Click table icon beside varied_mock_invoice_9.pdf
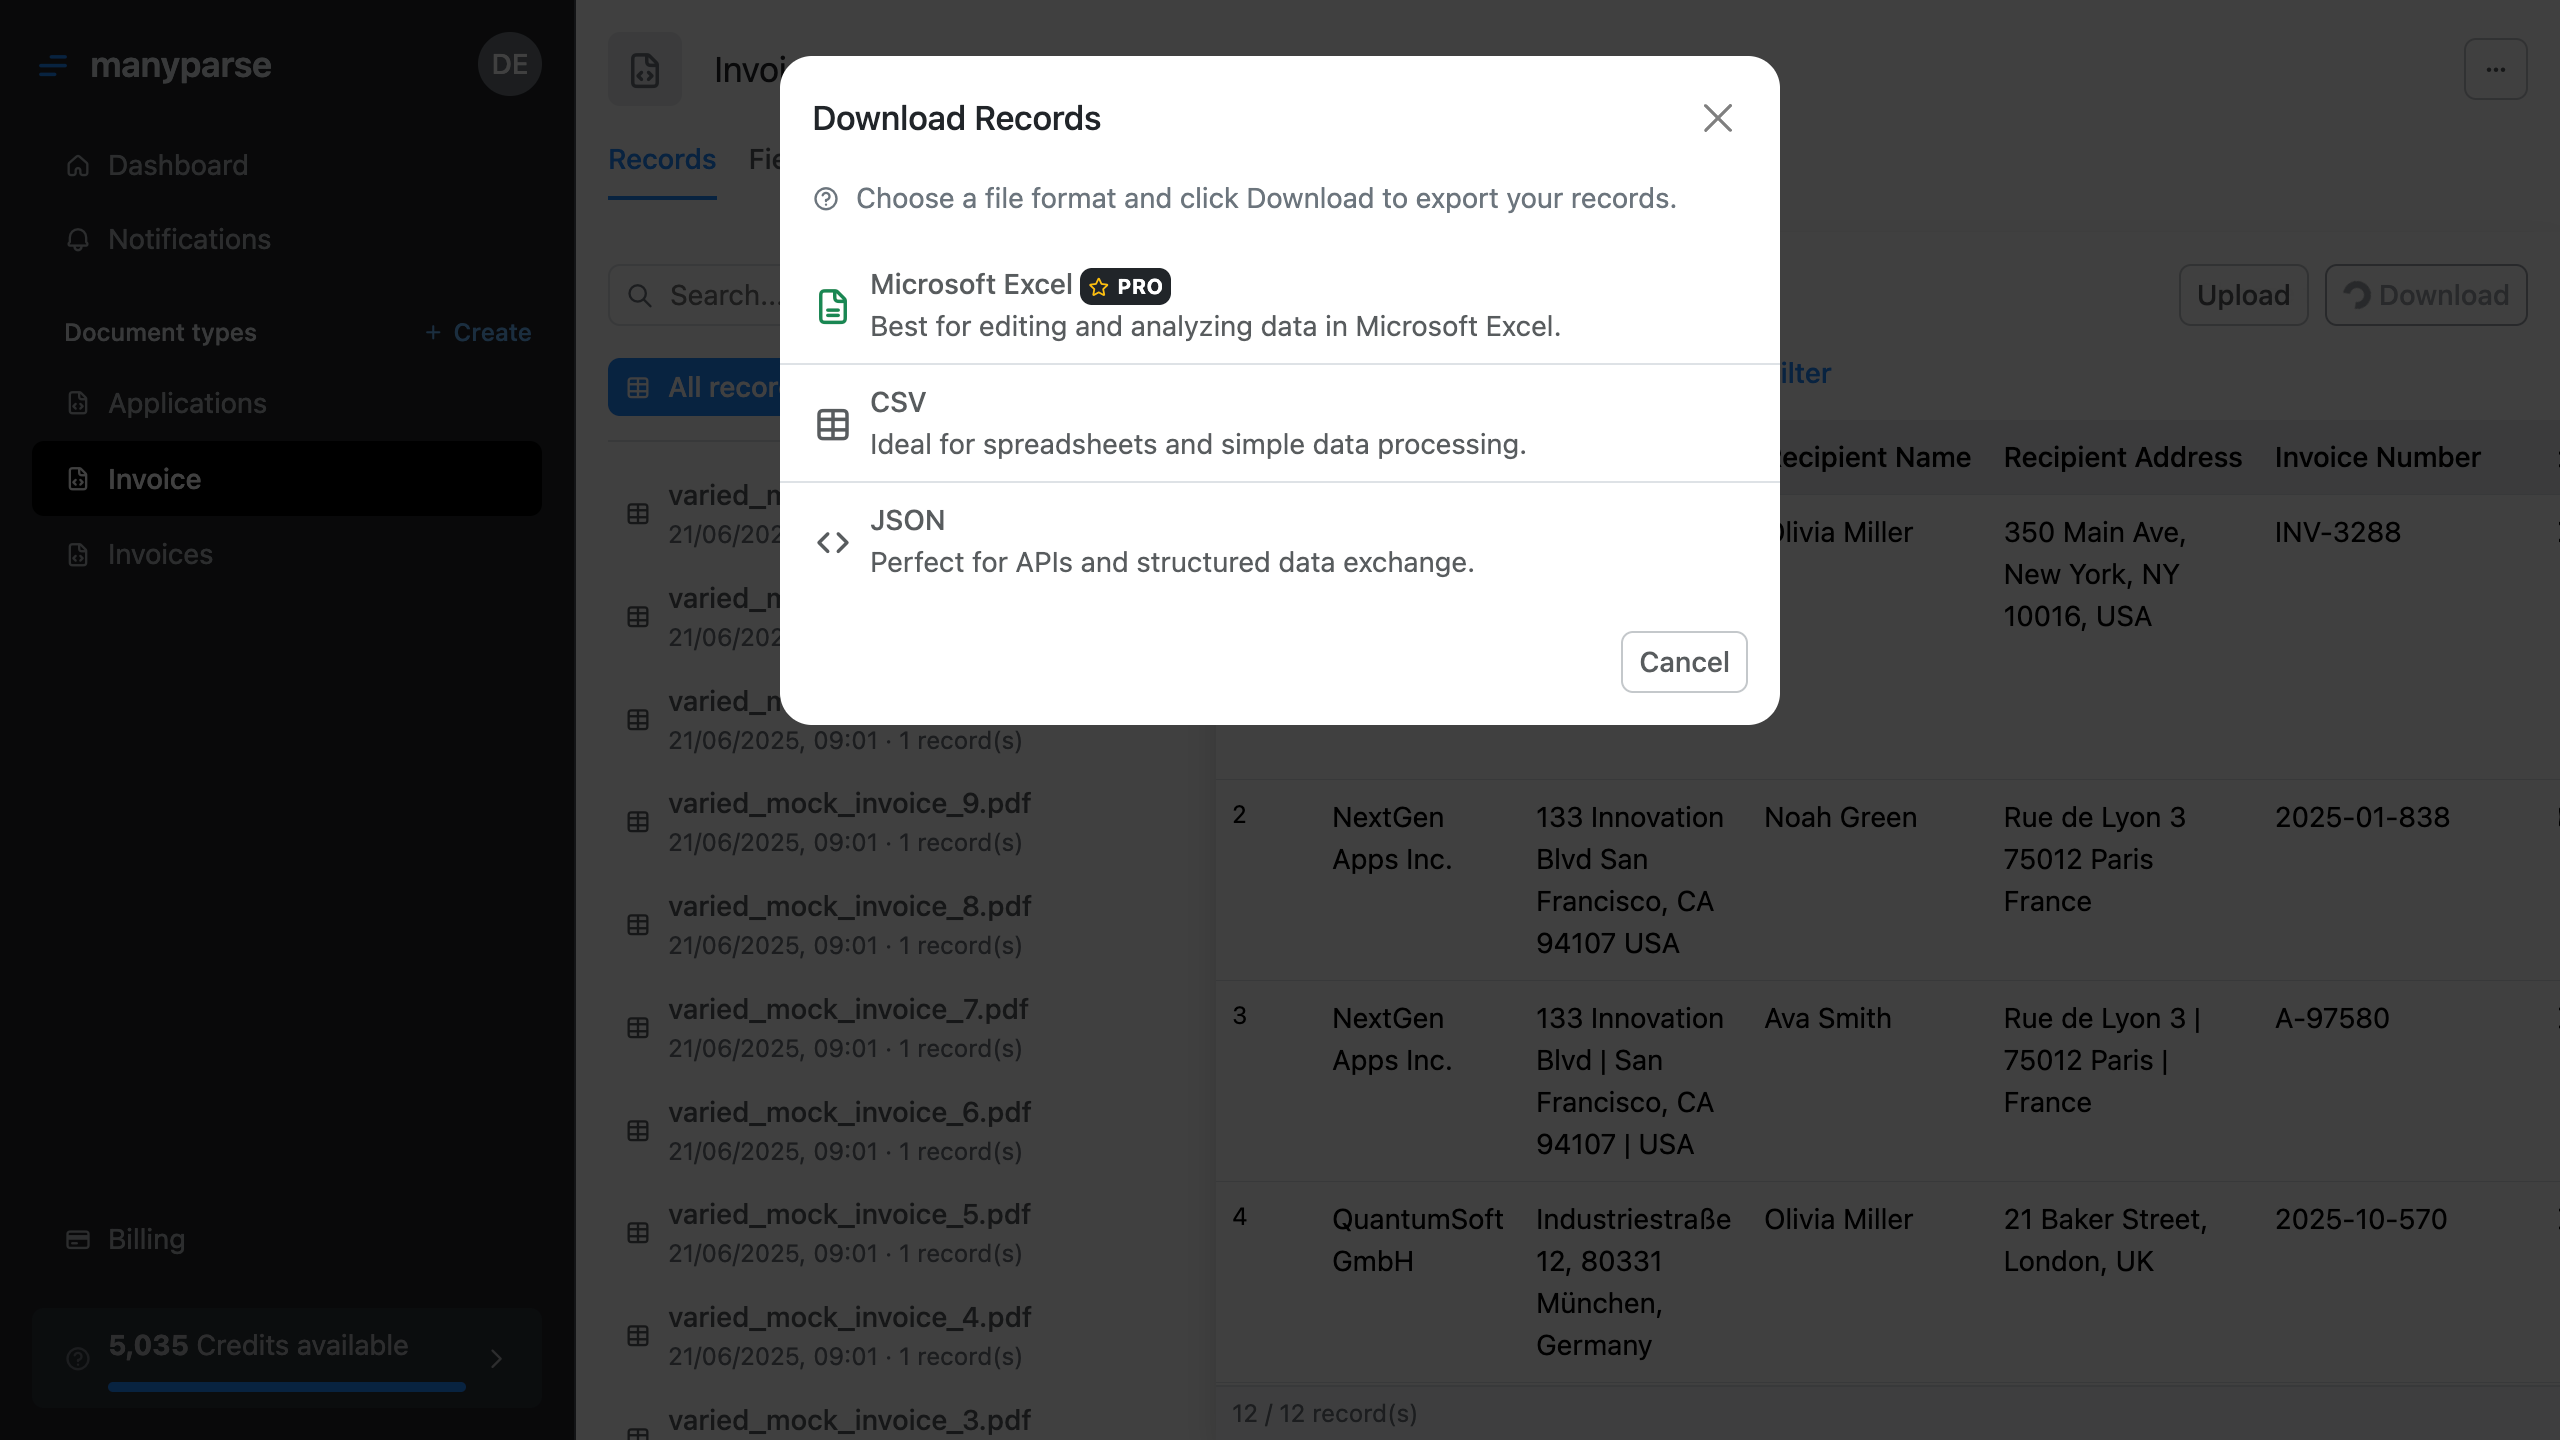Image resolution: width=2560 pixels, height=1440 pixels. pyautogui.click(x=638, y=822)
